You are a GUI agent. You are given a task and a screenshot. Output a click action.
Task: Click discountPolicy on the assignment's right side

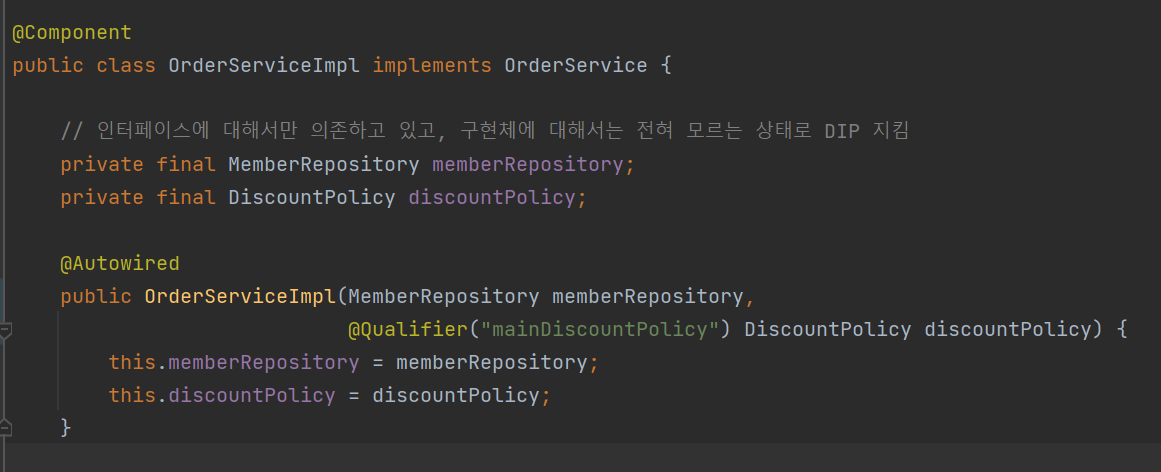455,396
